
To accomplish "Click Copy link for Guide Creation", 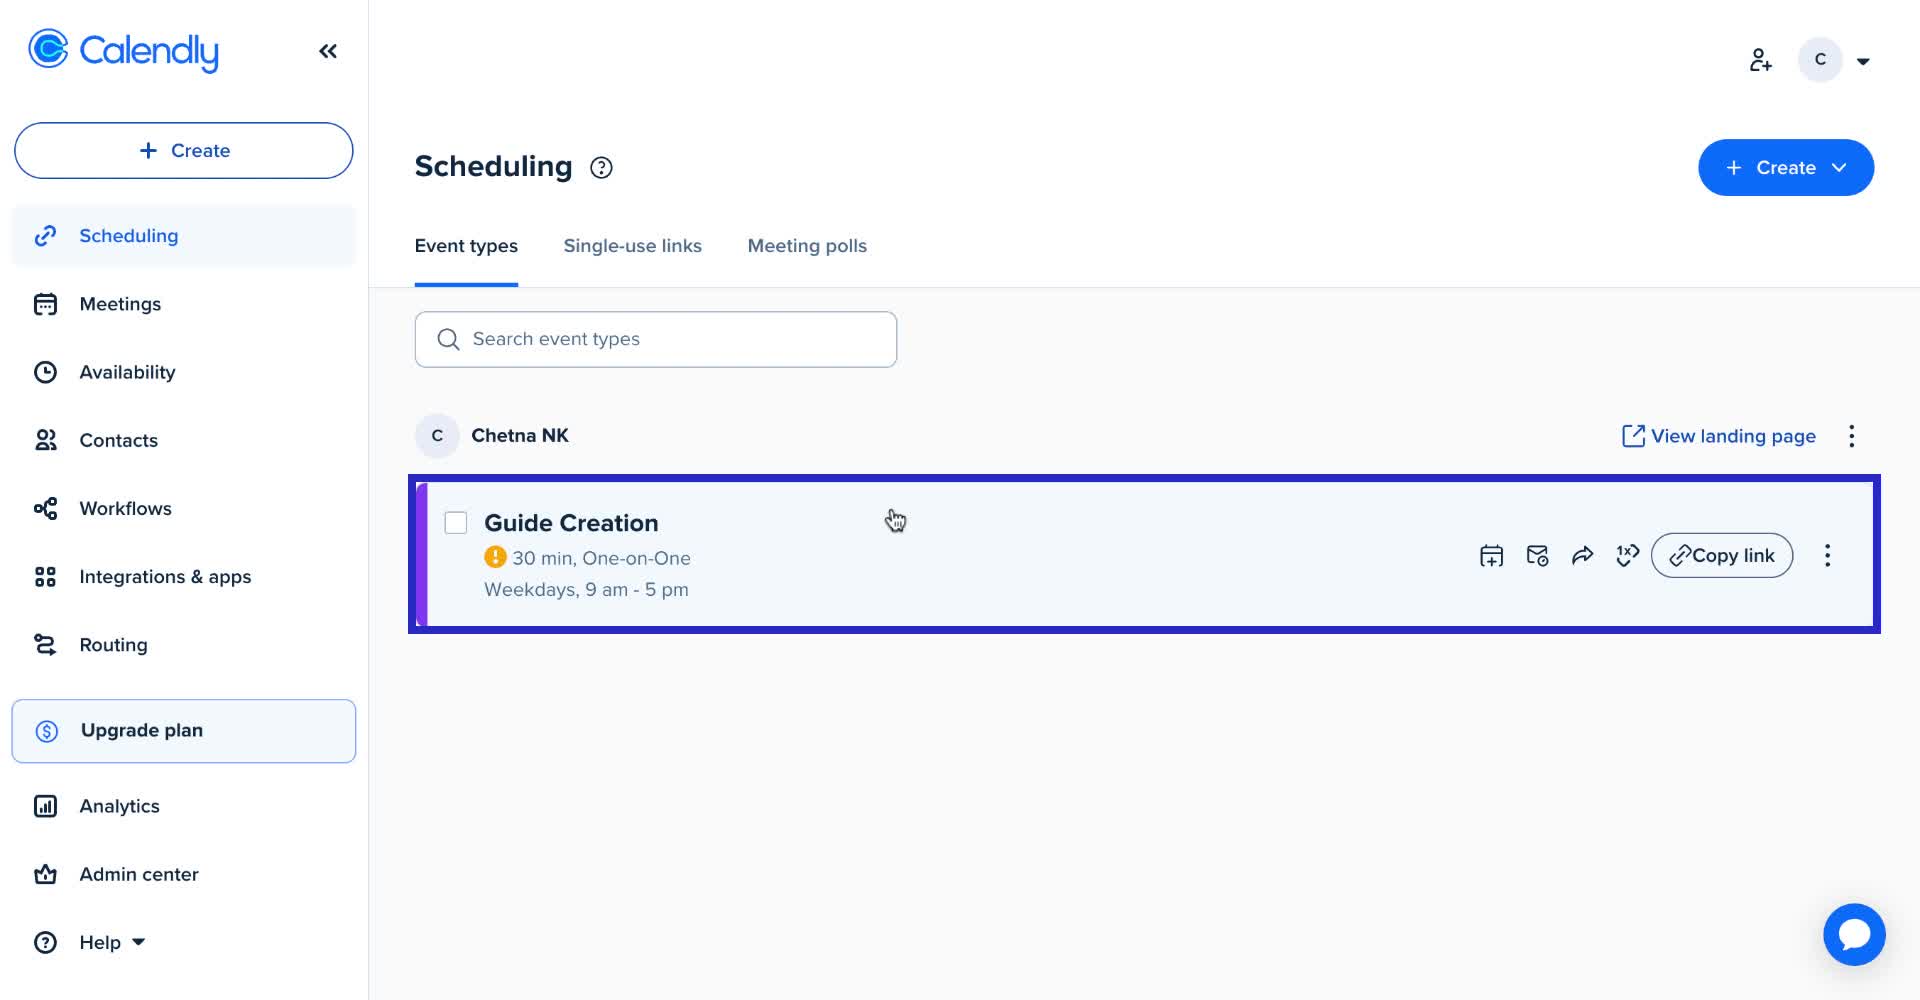I will [x=1721, y=555].
